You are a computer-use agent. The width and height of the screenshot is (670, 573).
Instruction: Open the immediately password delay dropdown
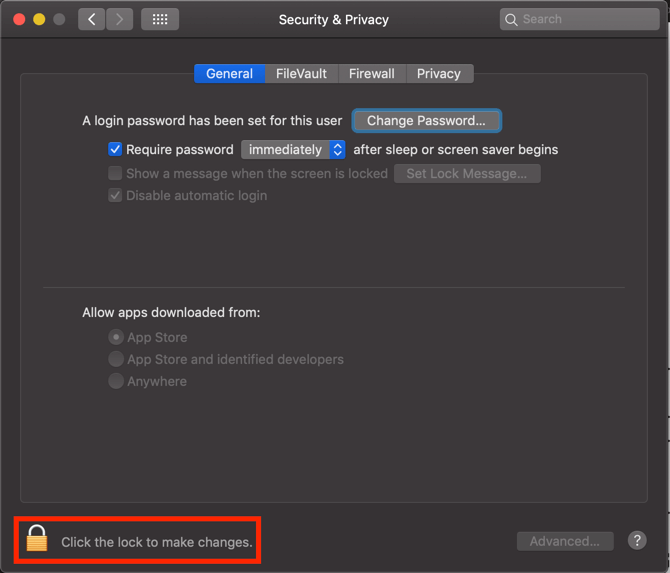click(293, 150)
